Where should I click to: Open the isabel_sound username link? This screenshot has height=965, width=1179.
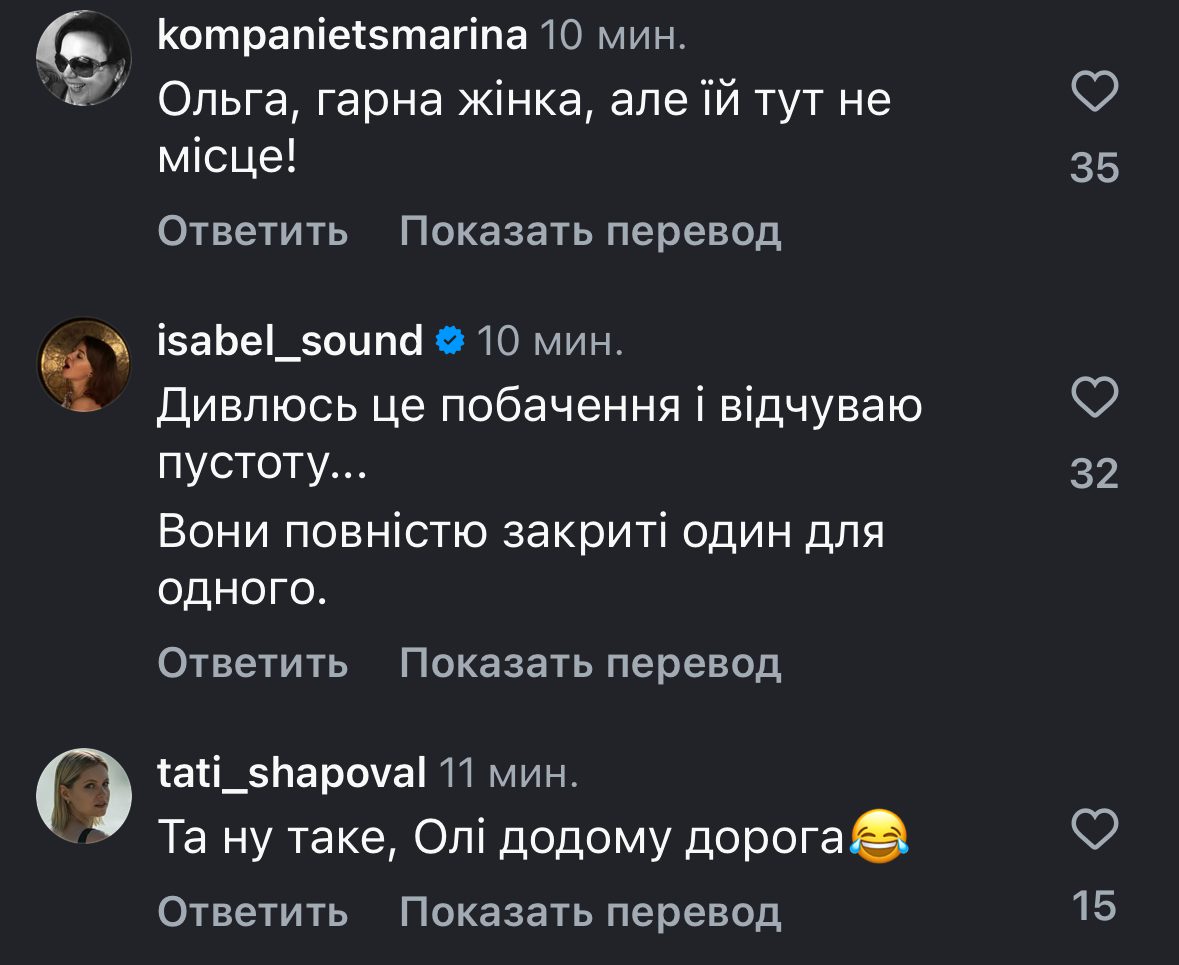[x=291, y=341]
